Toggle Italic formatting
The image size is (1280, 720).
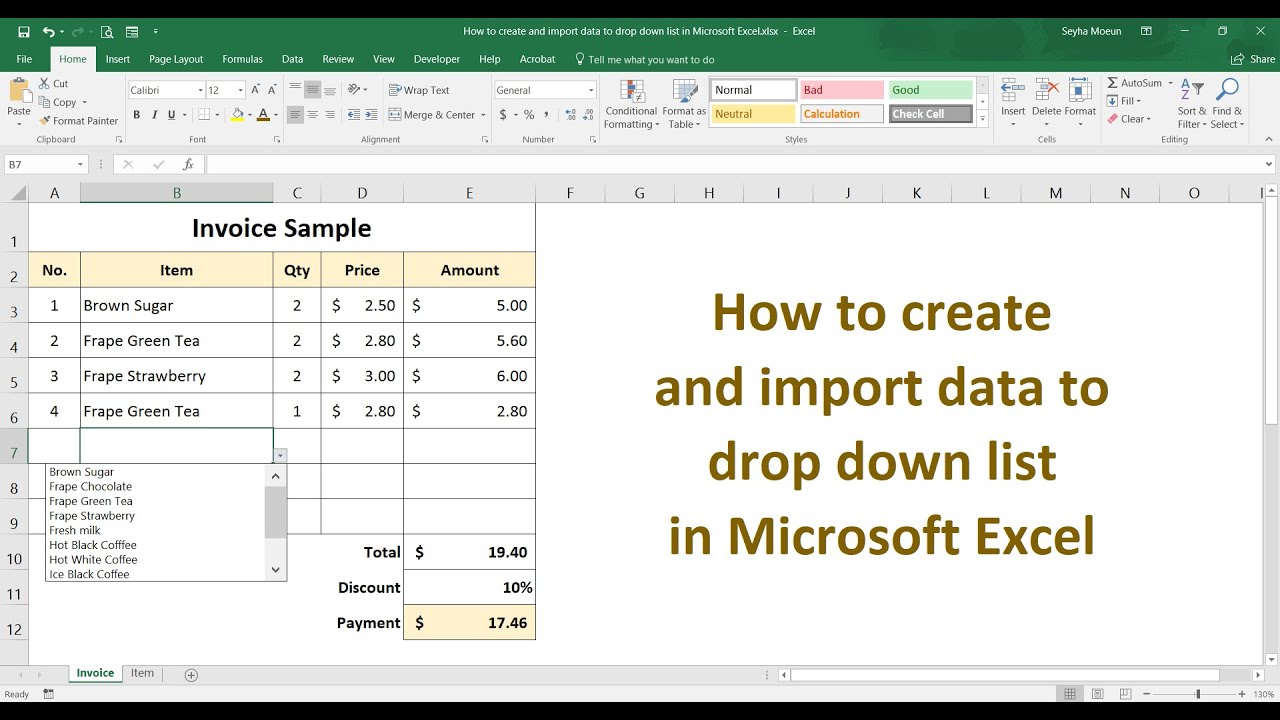(156, 115)
